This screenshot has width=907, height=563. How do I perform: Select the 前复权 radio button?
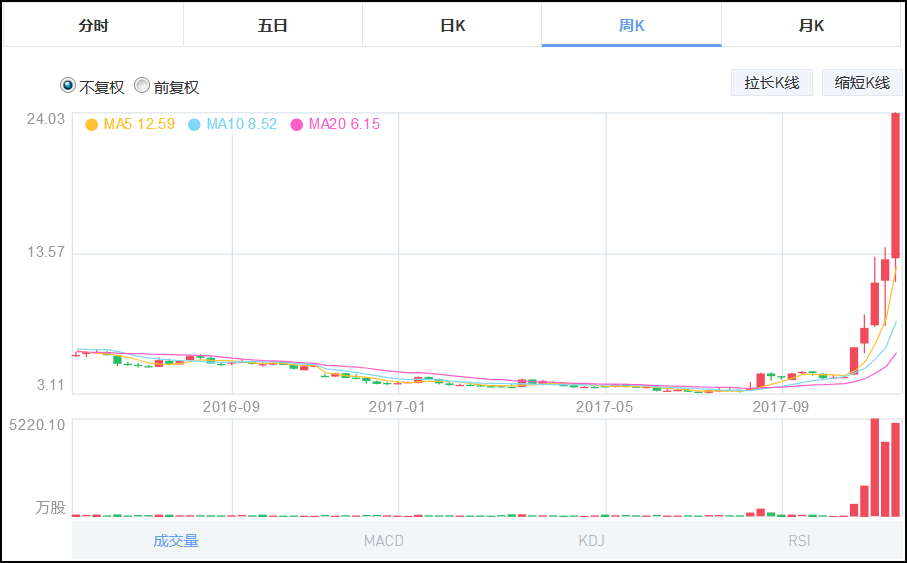pos(142,86)
